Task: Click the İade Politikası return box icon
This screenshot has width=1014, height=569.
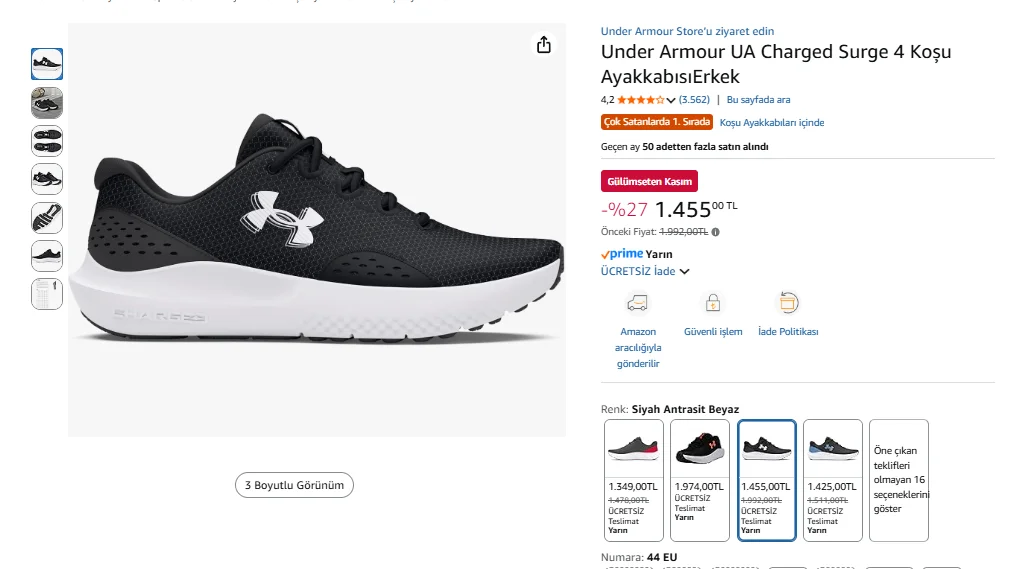Action: [x=788, y=303]
